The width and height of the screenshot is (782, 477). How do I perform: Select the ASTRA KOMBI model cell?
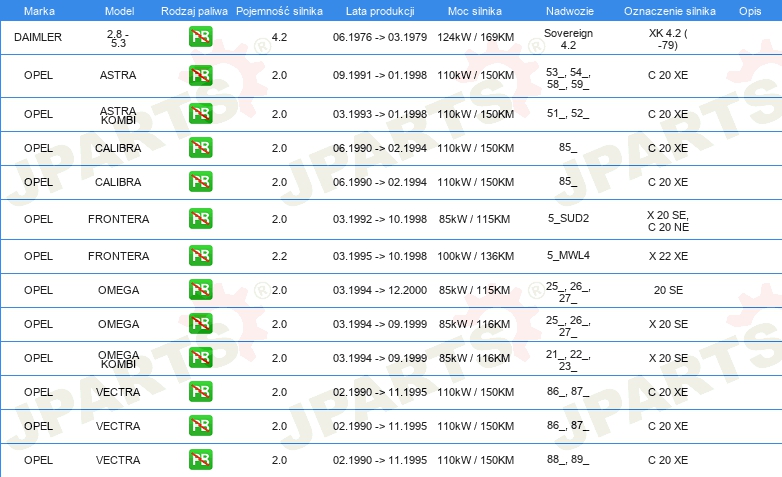(118, 115)
